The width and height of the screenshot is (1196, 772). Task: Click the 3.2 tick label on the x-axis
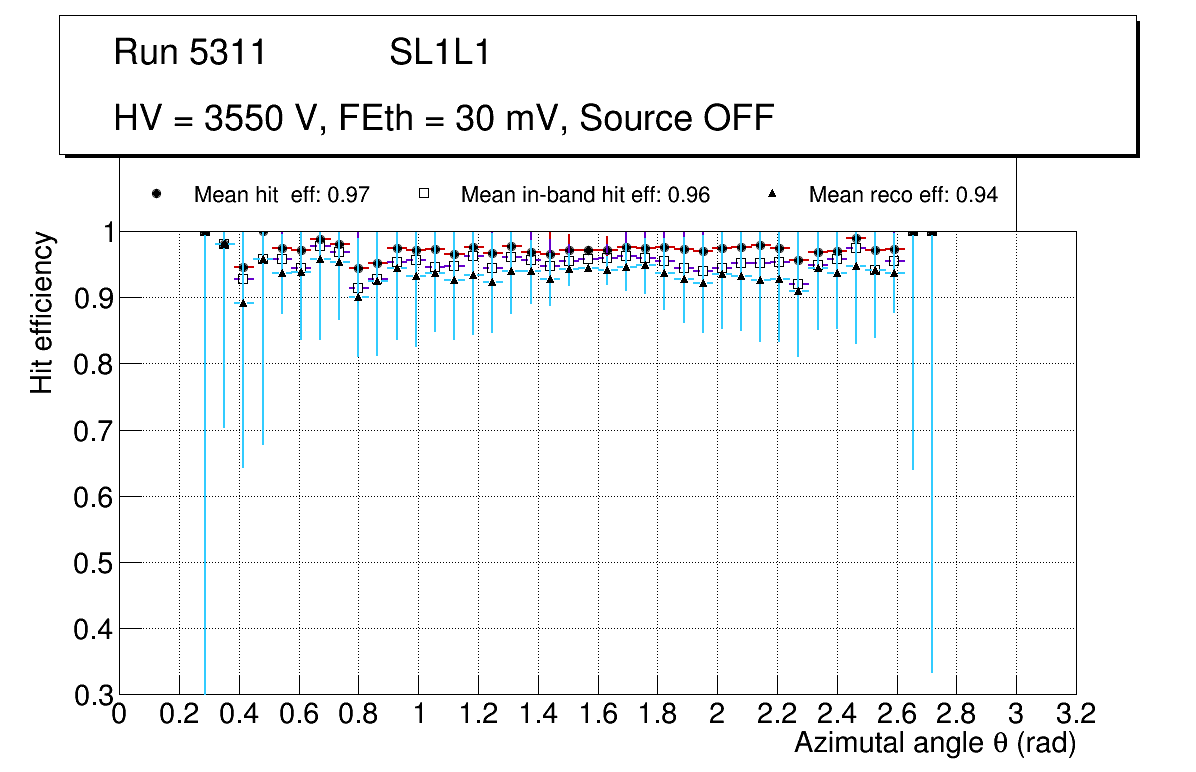1076,715
